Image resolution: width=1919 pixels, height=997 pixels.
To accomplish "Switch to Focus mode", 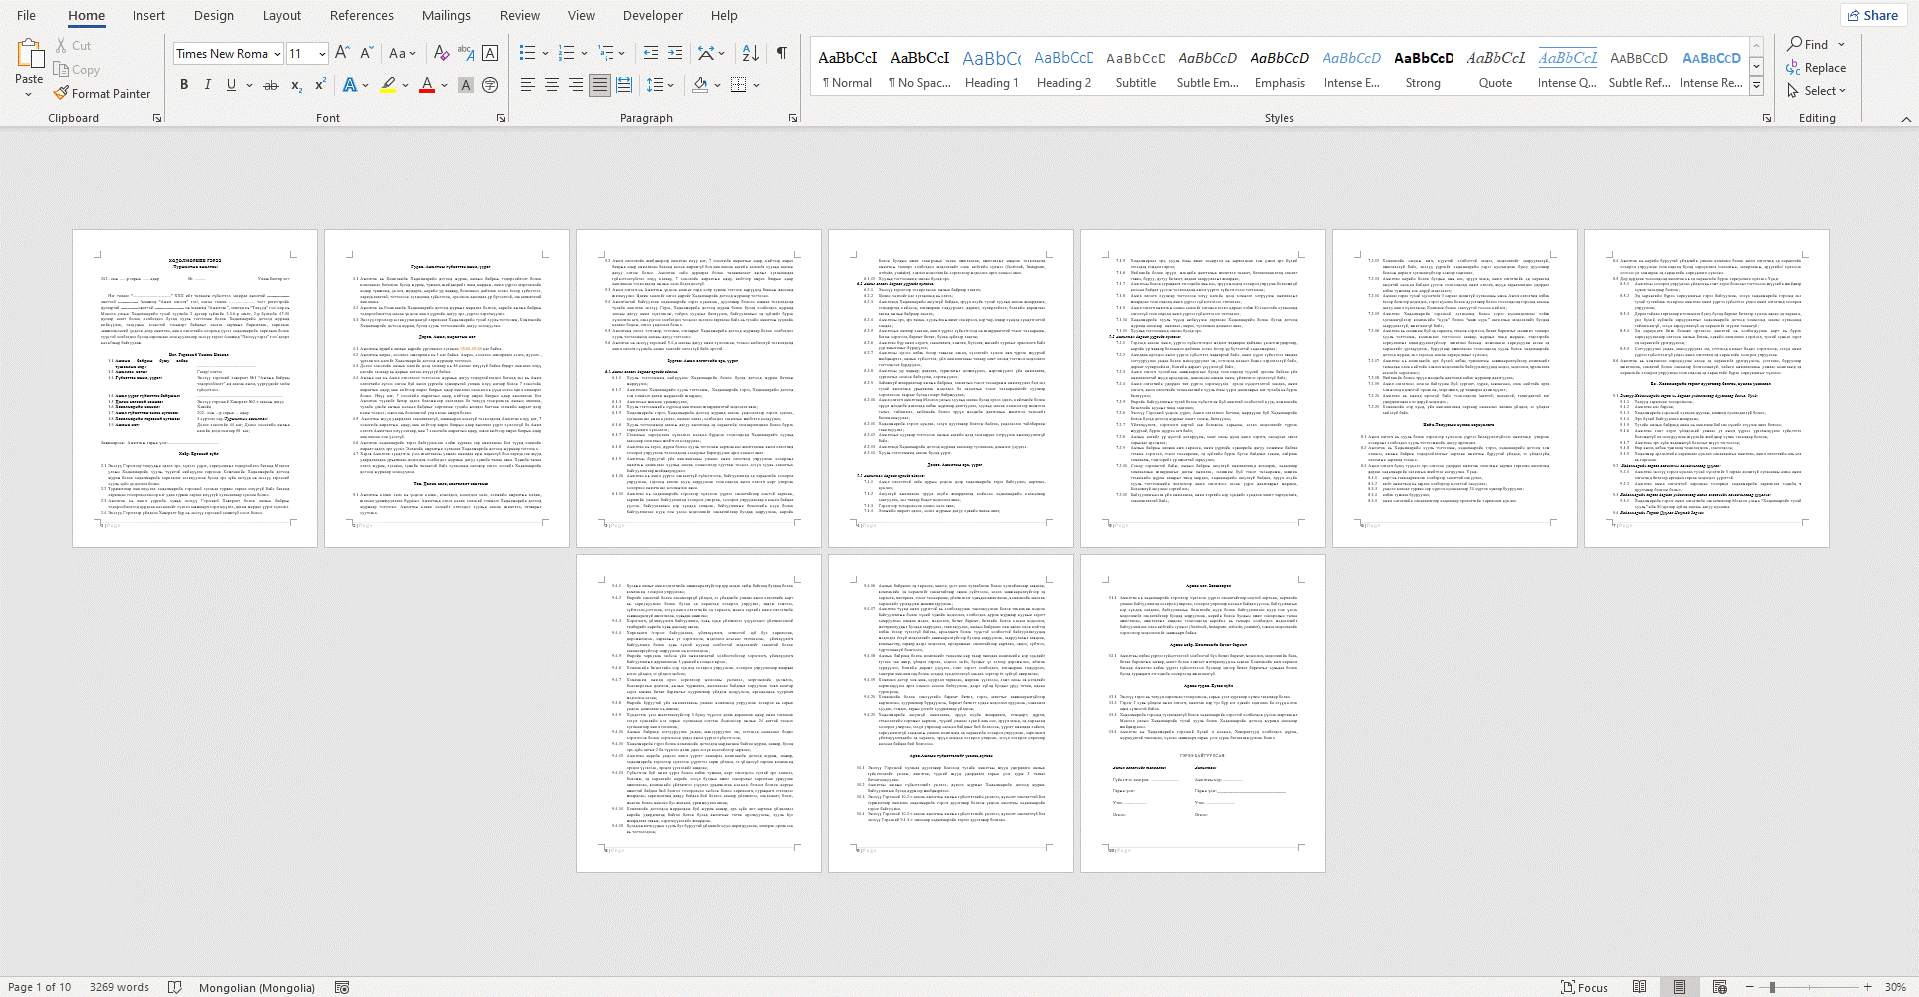I will pyautogui.click(x=1585, y=987).
